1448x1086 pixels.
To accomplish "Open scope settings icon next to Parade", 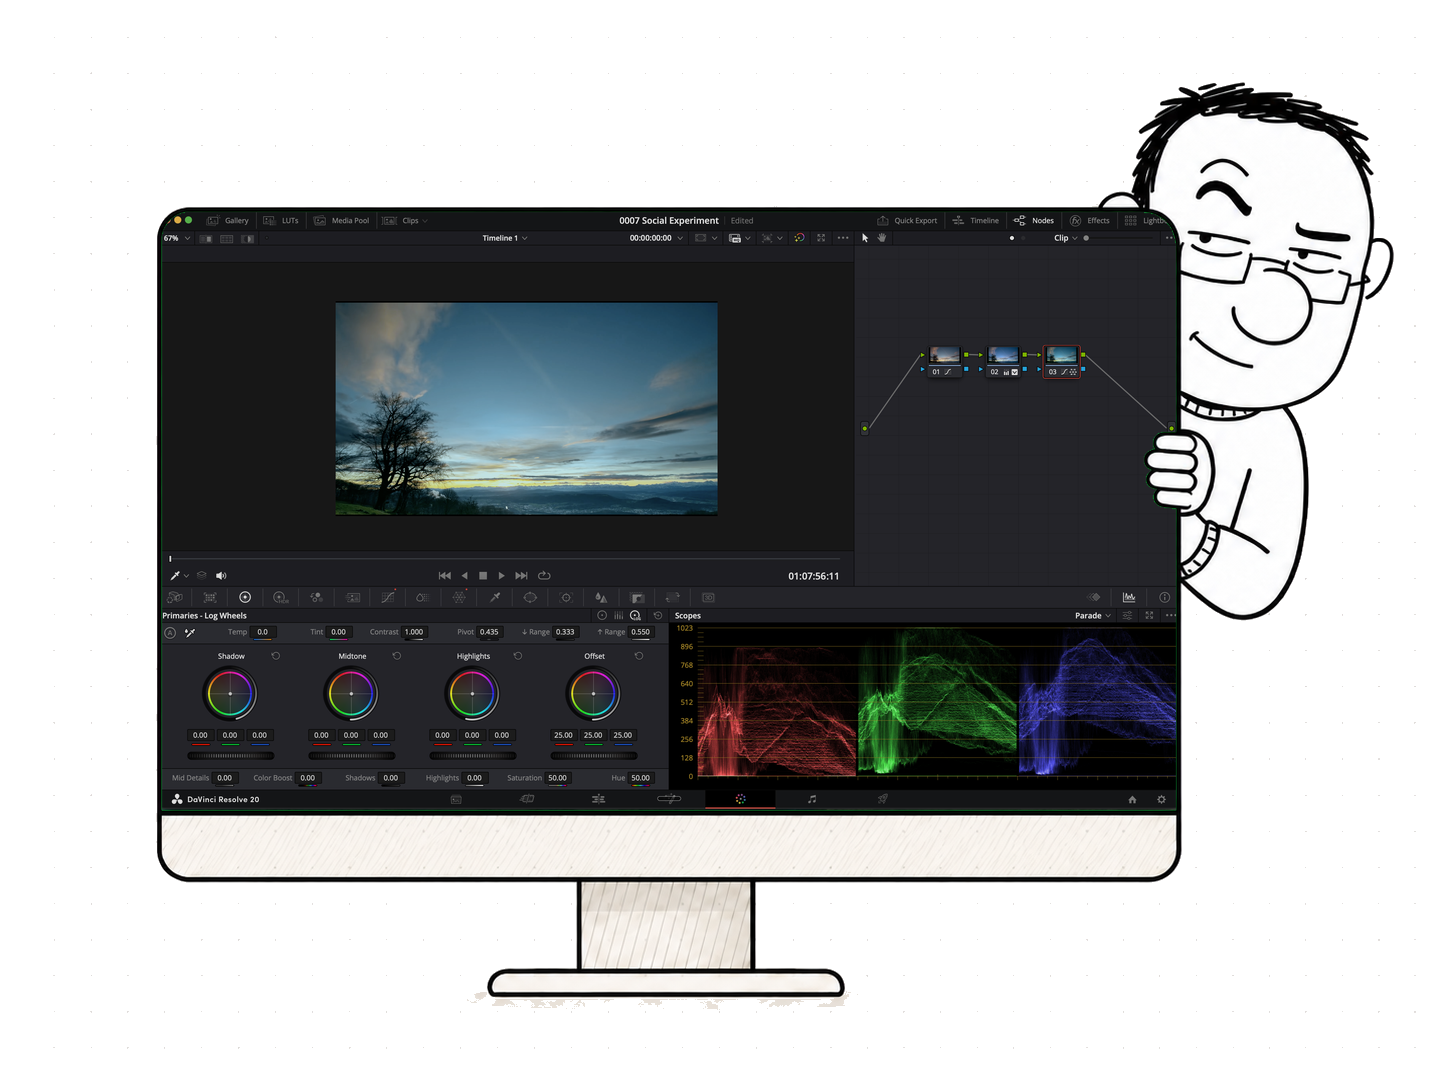I will point(1127,615).
